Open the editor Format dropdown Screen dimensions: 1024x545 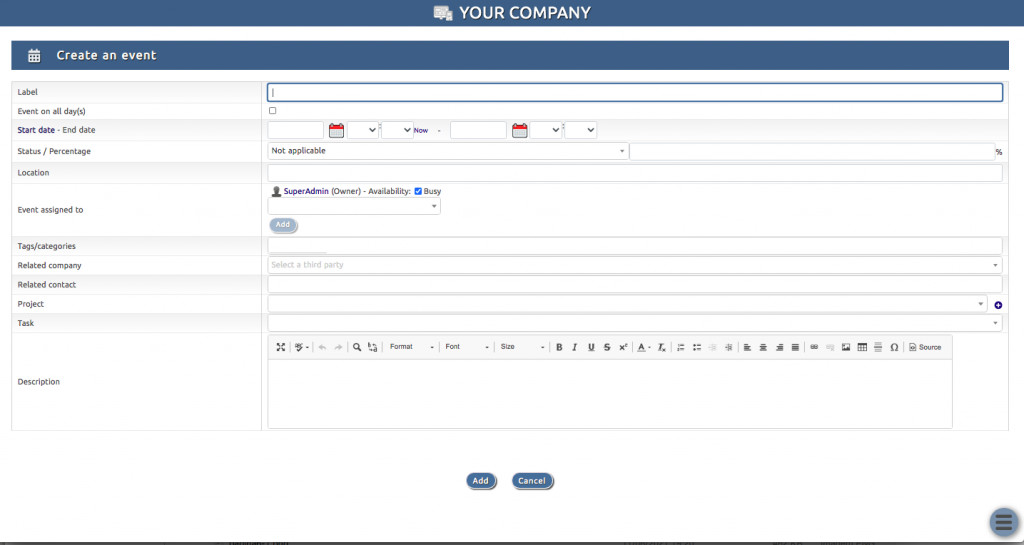pyautogui.click(x=411, y=347)
